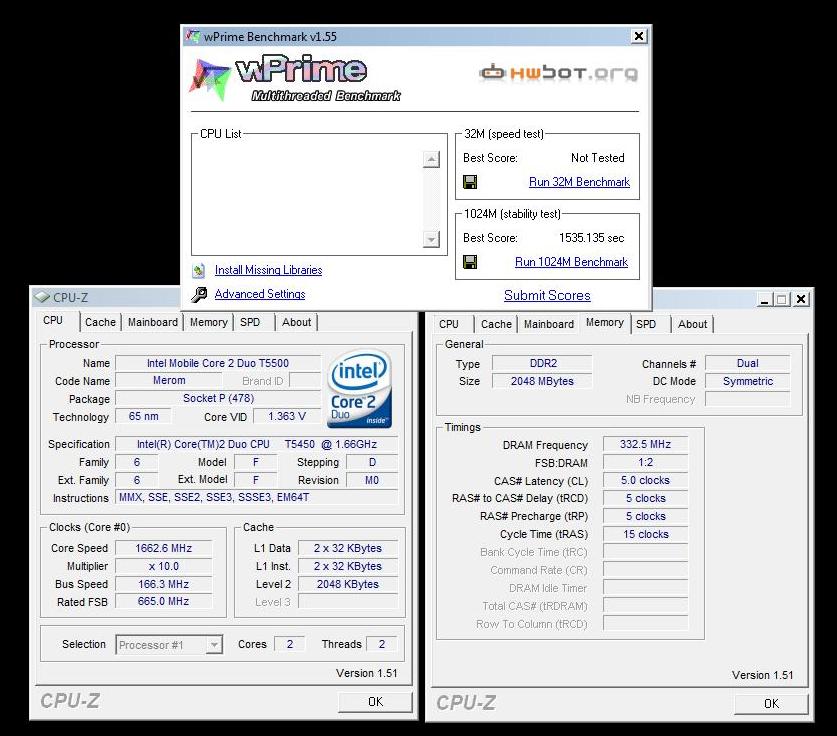Click the Core Speed value 1662.6 MHz

coord(163,548)
